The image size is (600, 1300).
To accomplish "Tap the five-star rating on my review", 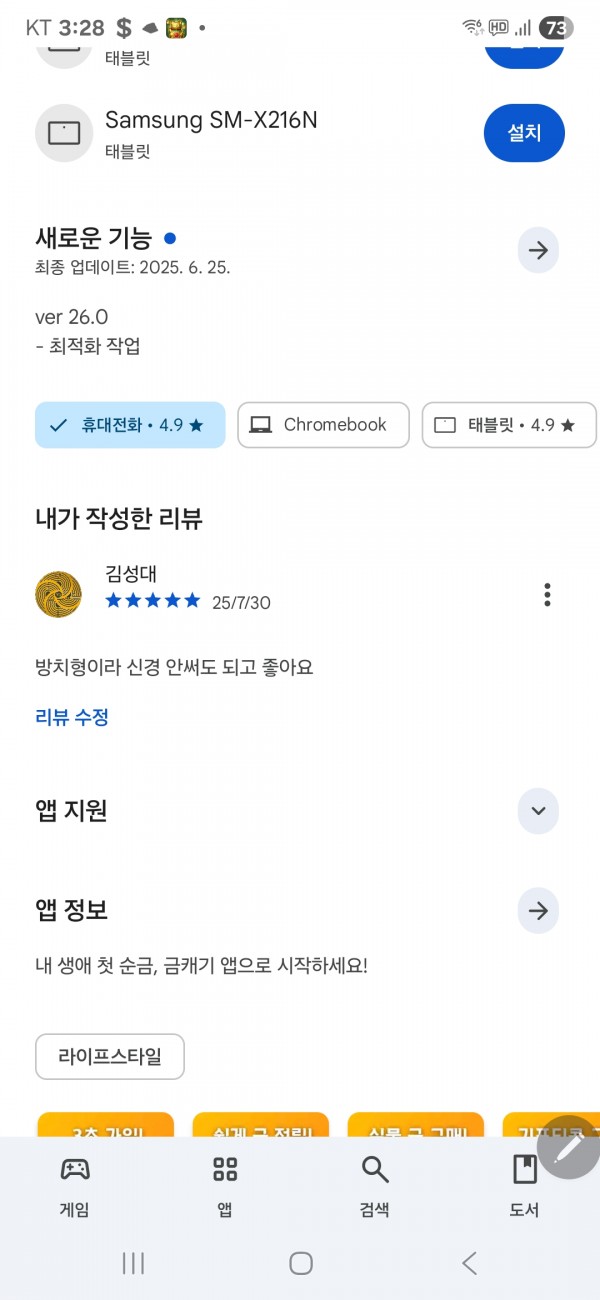I will pos(153,601).
